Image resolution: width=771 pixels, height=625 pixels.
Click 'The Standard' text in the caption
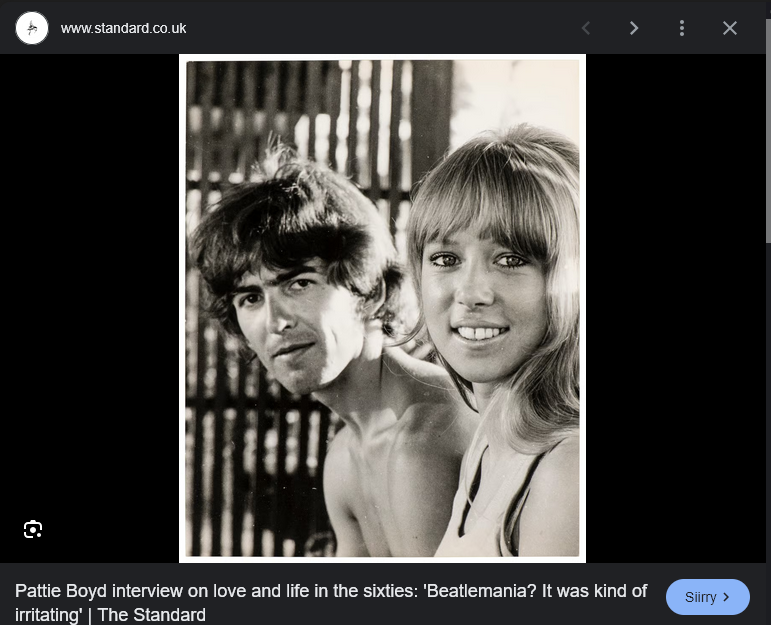coord(151,615)
